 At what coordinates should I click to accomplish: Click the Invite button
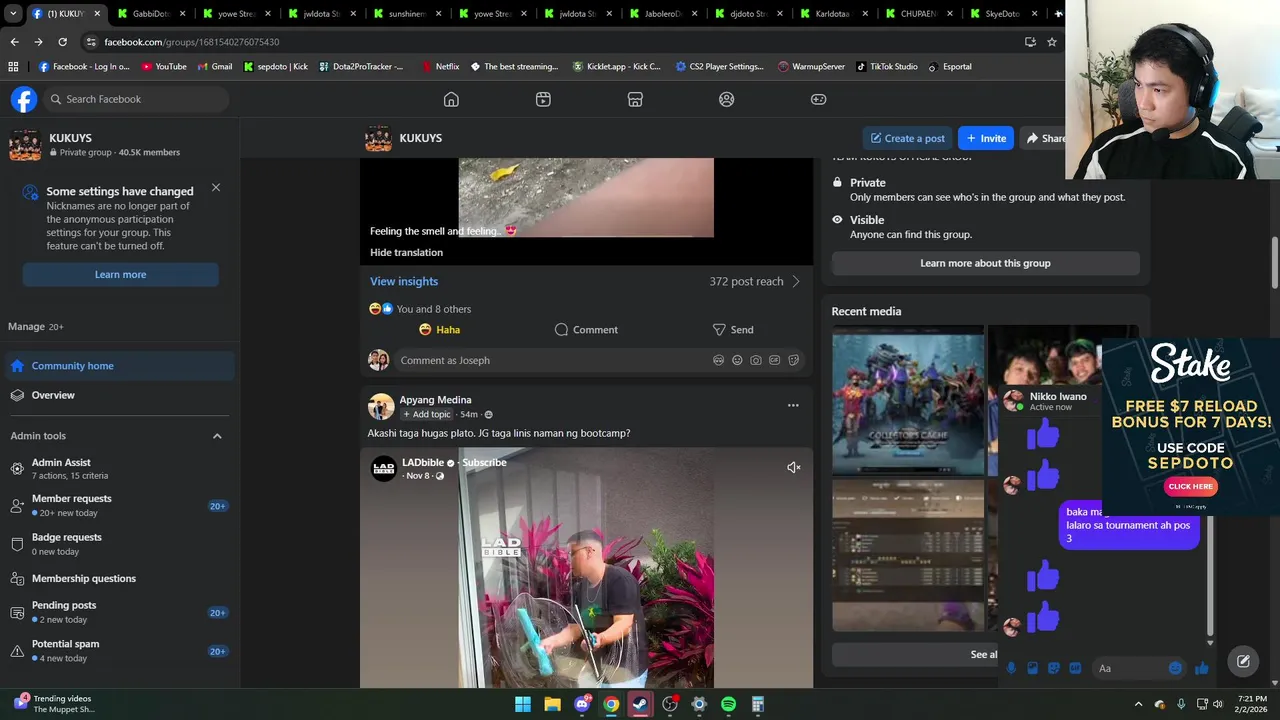(985, 138)
